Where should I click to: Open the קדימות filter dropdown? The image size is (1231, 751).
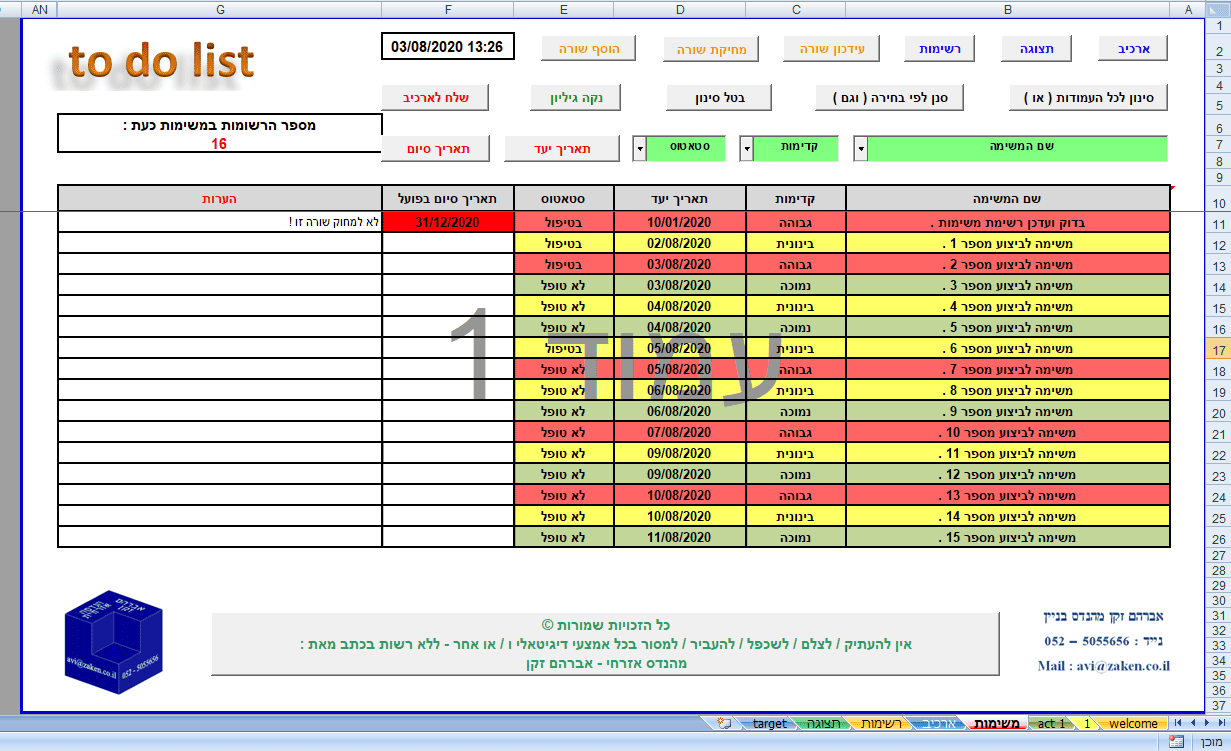click(746, 149)
